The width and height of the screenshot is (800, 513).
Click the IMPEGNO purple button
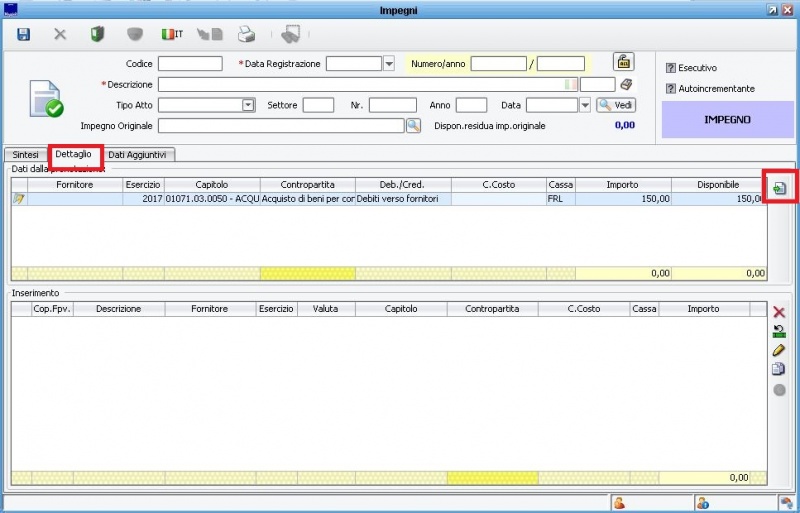tap(727, 119)
